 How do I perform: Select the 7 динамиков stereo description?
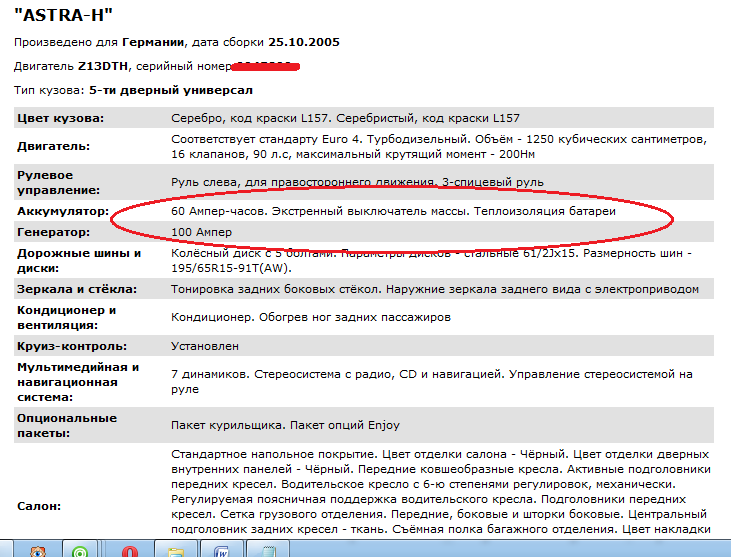point(432,382)
